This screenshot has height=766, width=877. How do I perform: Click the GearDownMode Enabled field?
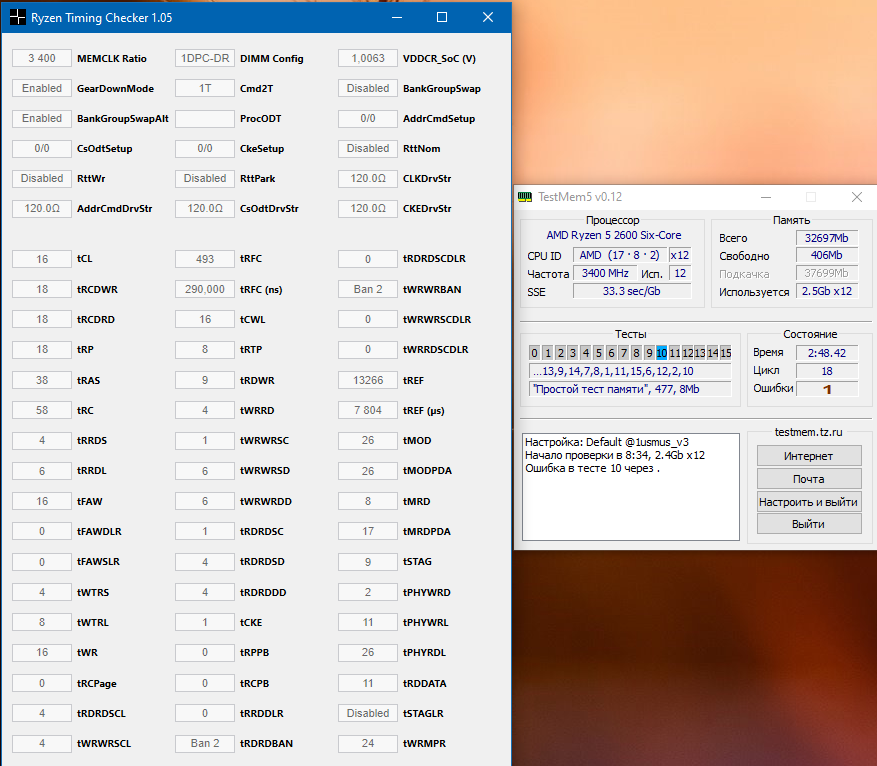pyautogui.click(x=42, y=88)
